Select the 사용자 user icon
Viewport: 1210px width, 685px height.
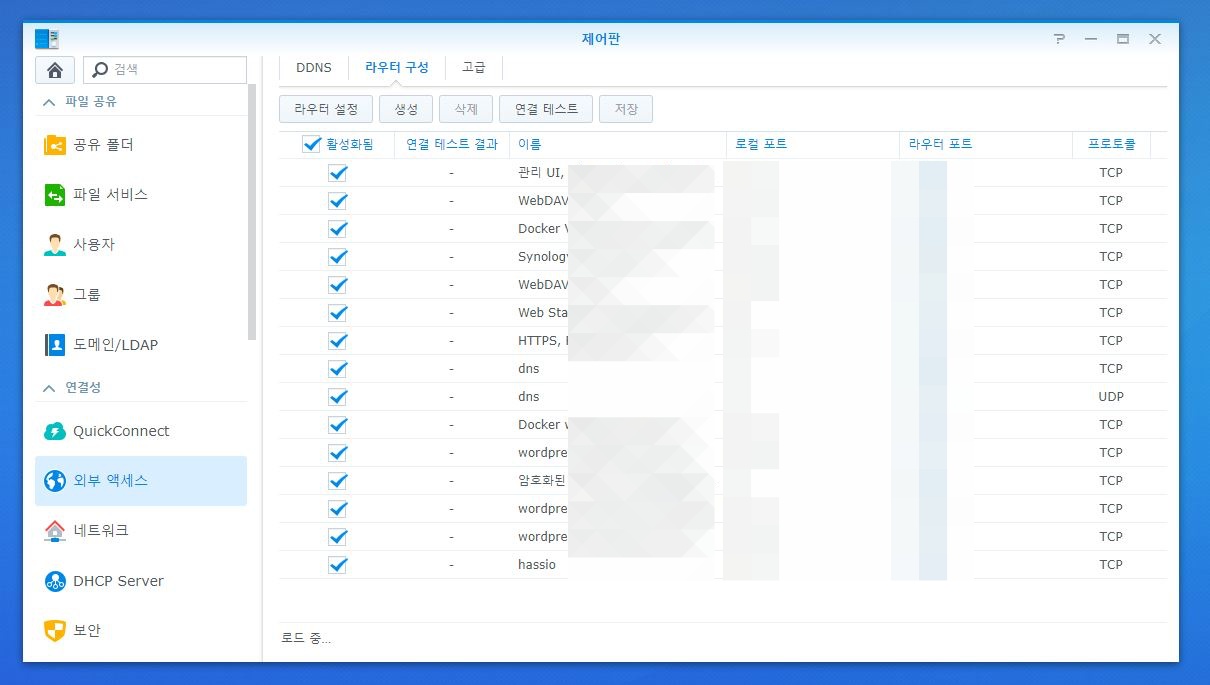55,245
